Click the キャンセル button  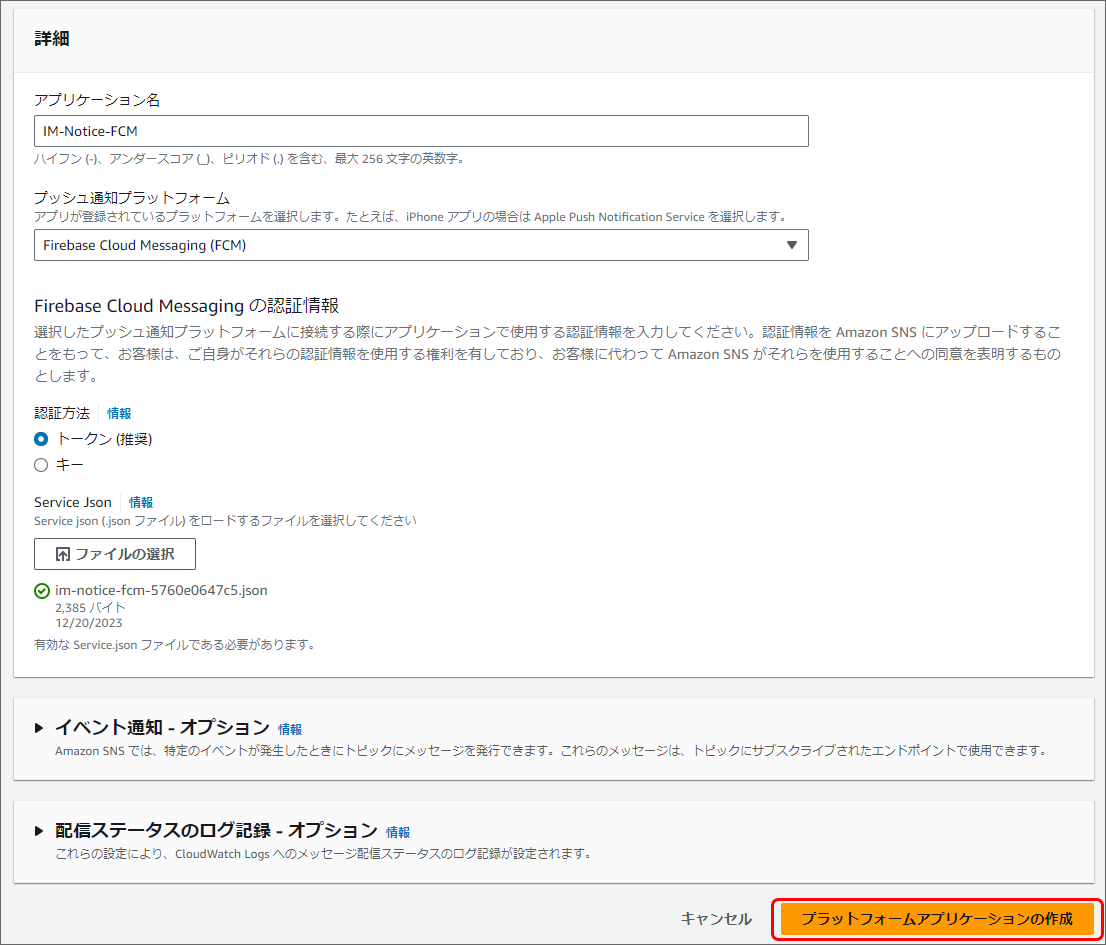(716, 919)
